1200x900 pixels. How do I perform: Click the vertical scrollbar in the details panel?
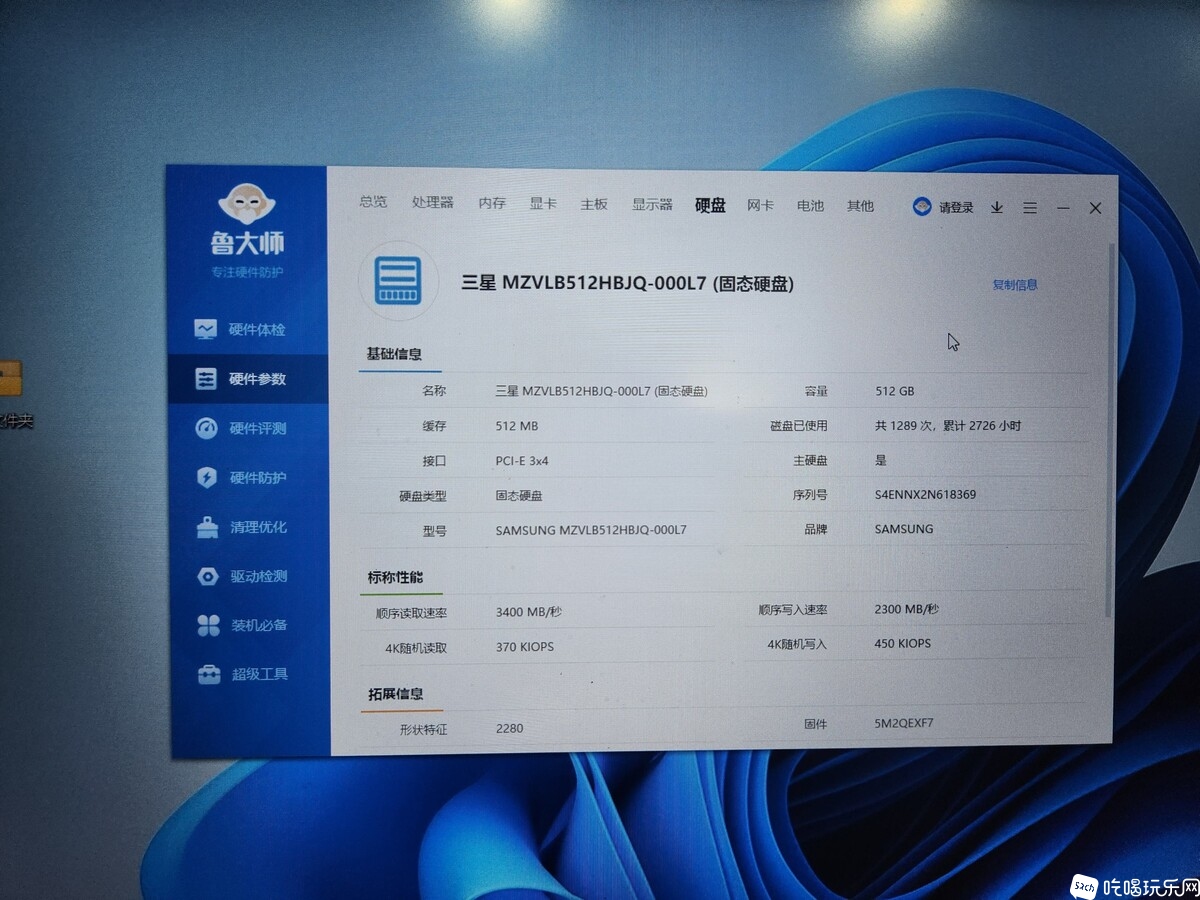point(1108,430)
